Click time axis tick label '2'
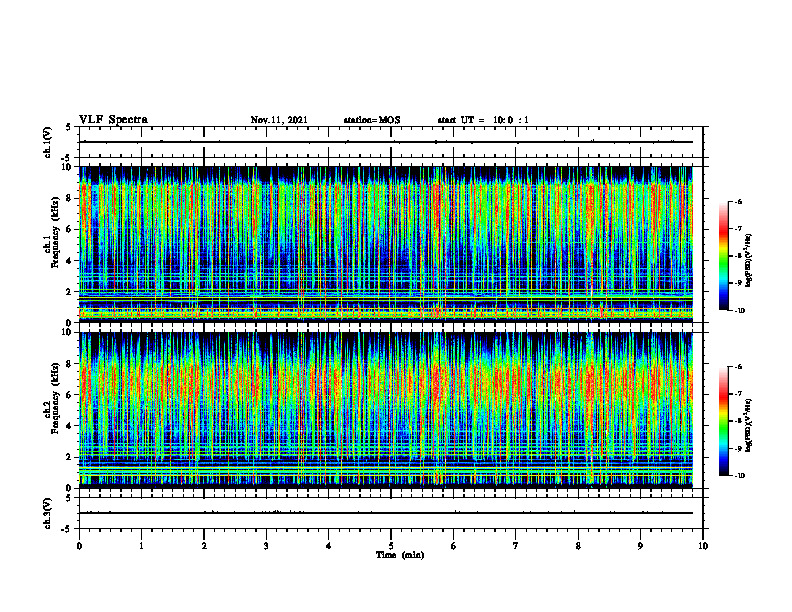The width and height of the screenshot is (792, 612). [x=204, y=546]
